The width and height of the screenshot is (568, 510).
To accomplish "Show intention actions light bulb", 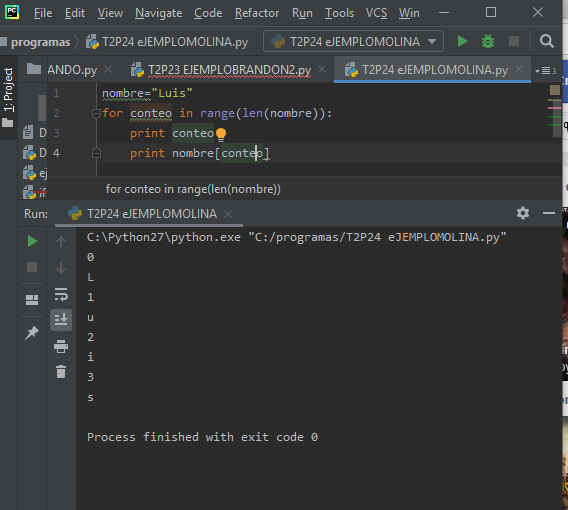I will click(221, 135).
